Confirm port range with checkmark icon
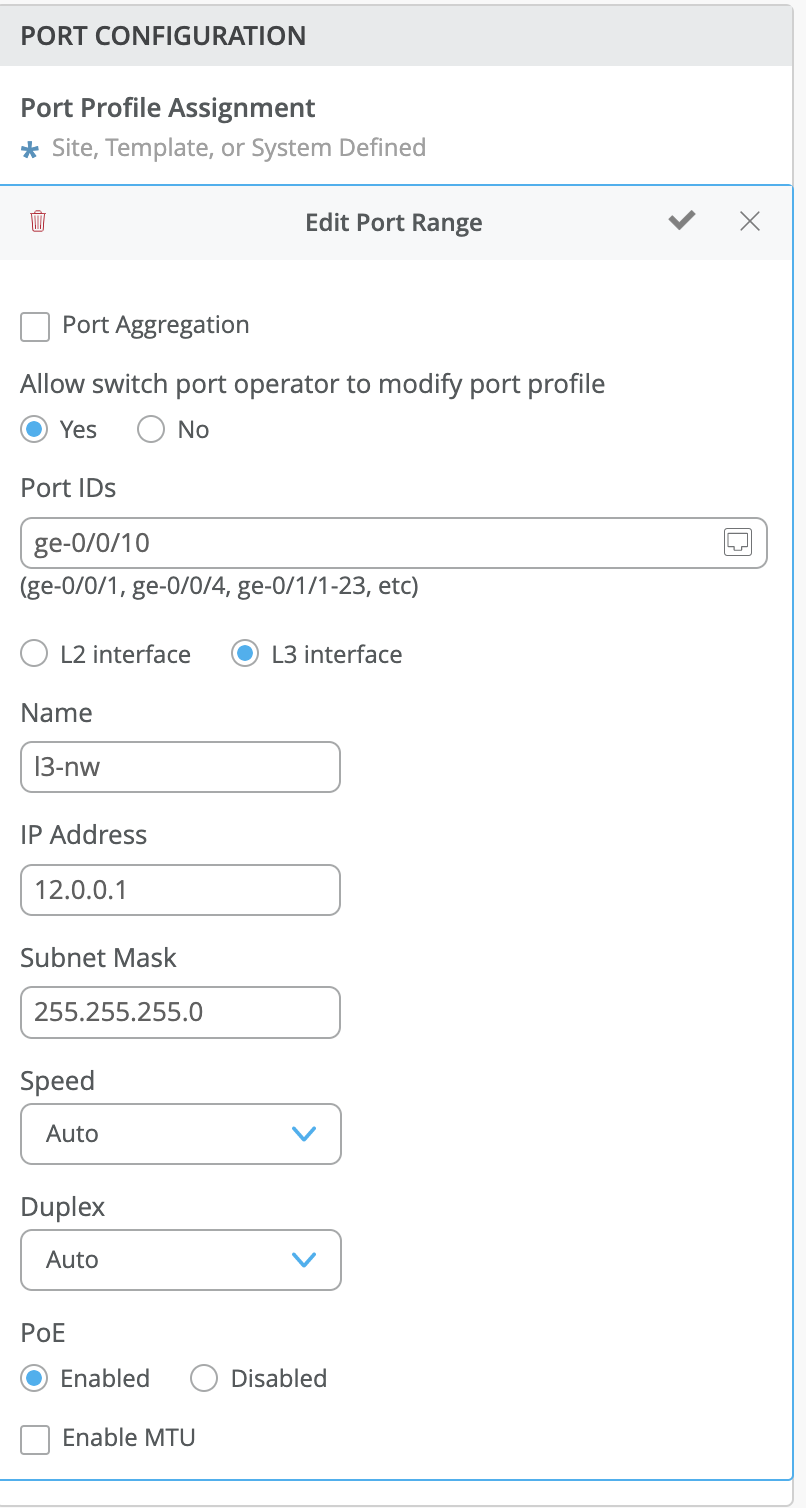 coord(682,221)
